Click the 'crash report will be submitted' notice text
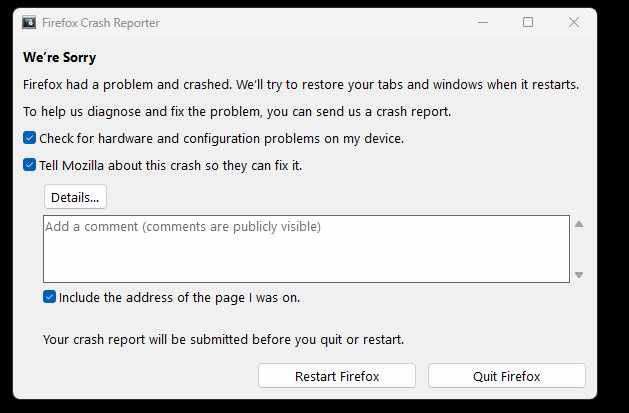The height and width of the screenshot is (413, 629). point(223,339)
